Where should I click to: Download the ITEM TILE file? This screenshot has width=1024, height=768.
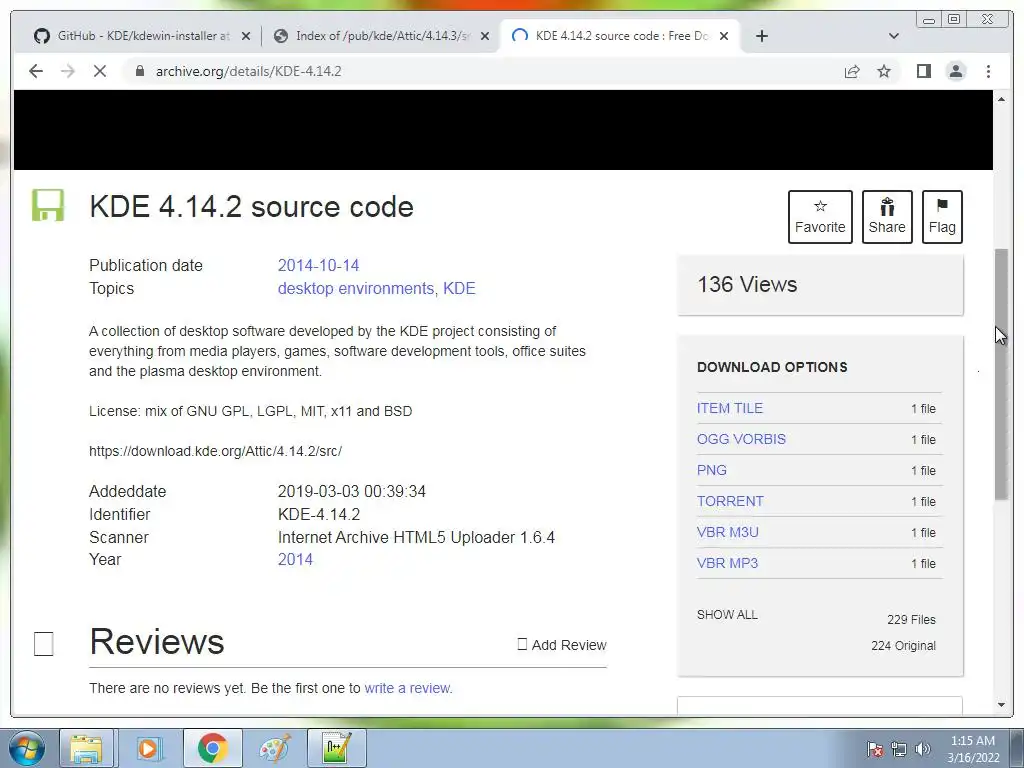pyautogui.click(x=729, y=408)
